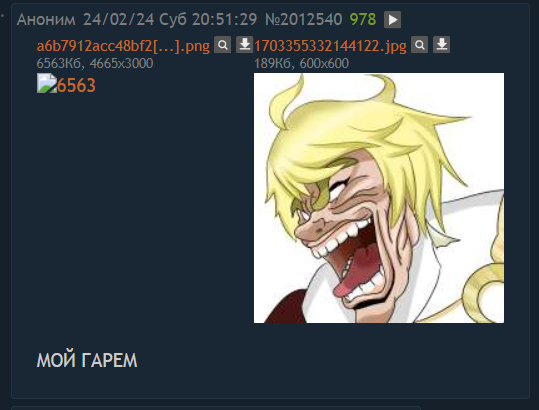
Task: Open reverse image search for the png file
Action: [x=222, y=45]
